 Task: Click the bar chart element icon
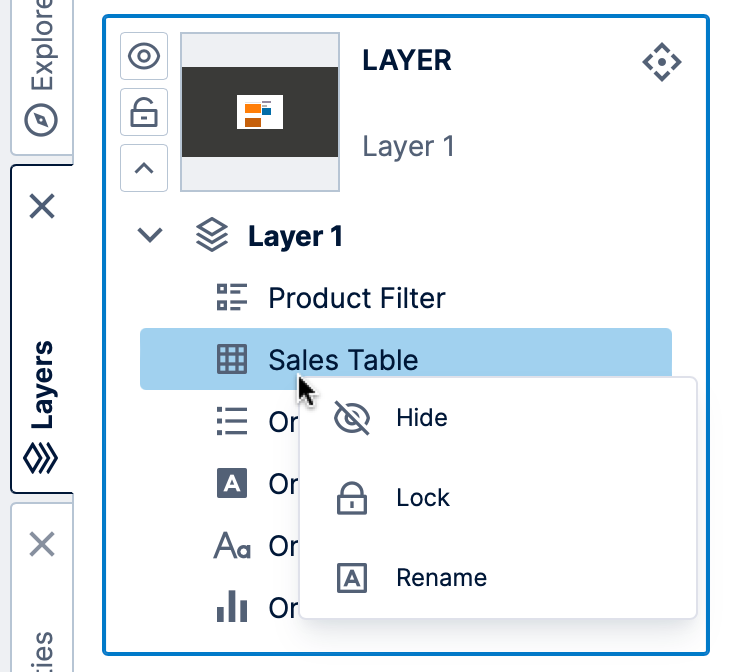point(232,607)
